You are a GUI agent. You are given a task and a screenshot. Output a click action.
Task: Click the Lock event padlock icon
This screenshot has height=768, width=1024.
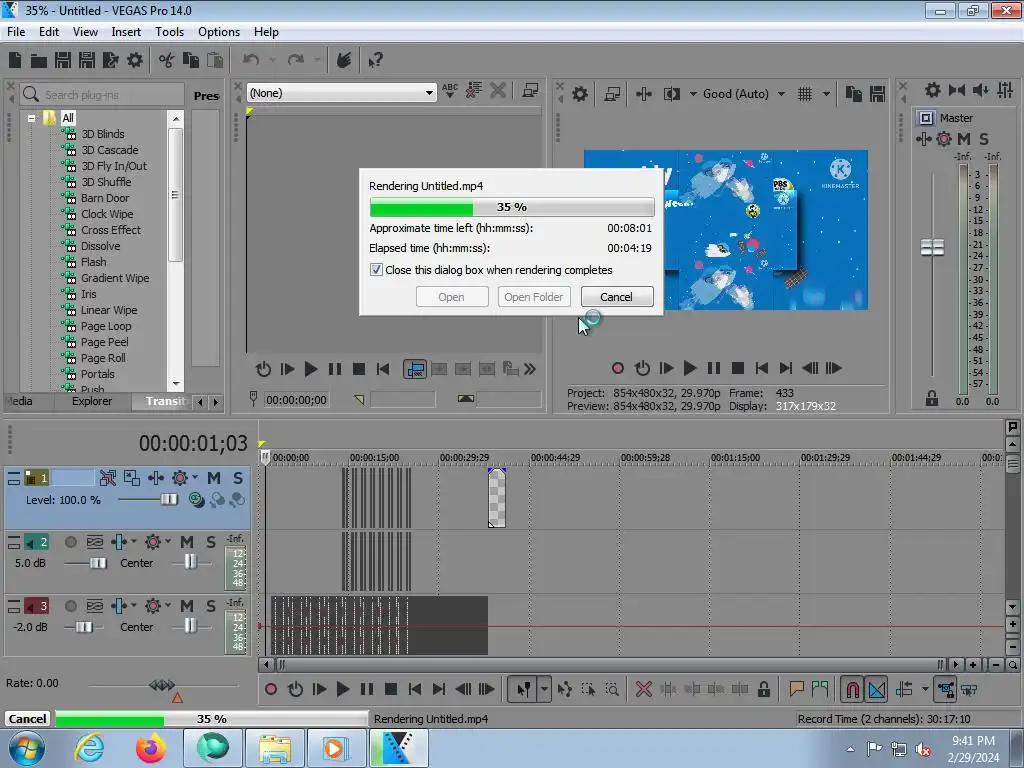[763, 689]
